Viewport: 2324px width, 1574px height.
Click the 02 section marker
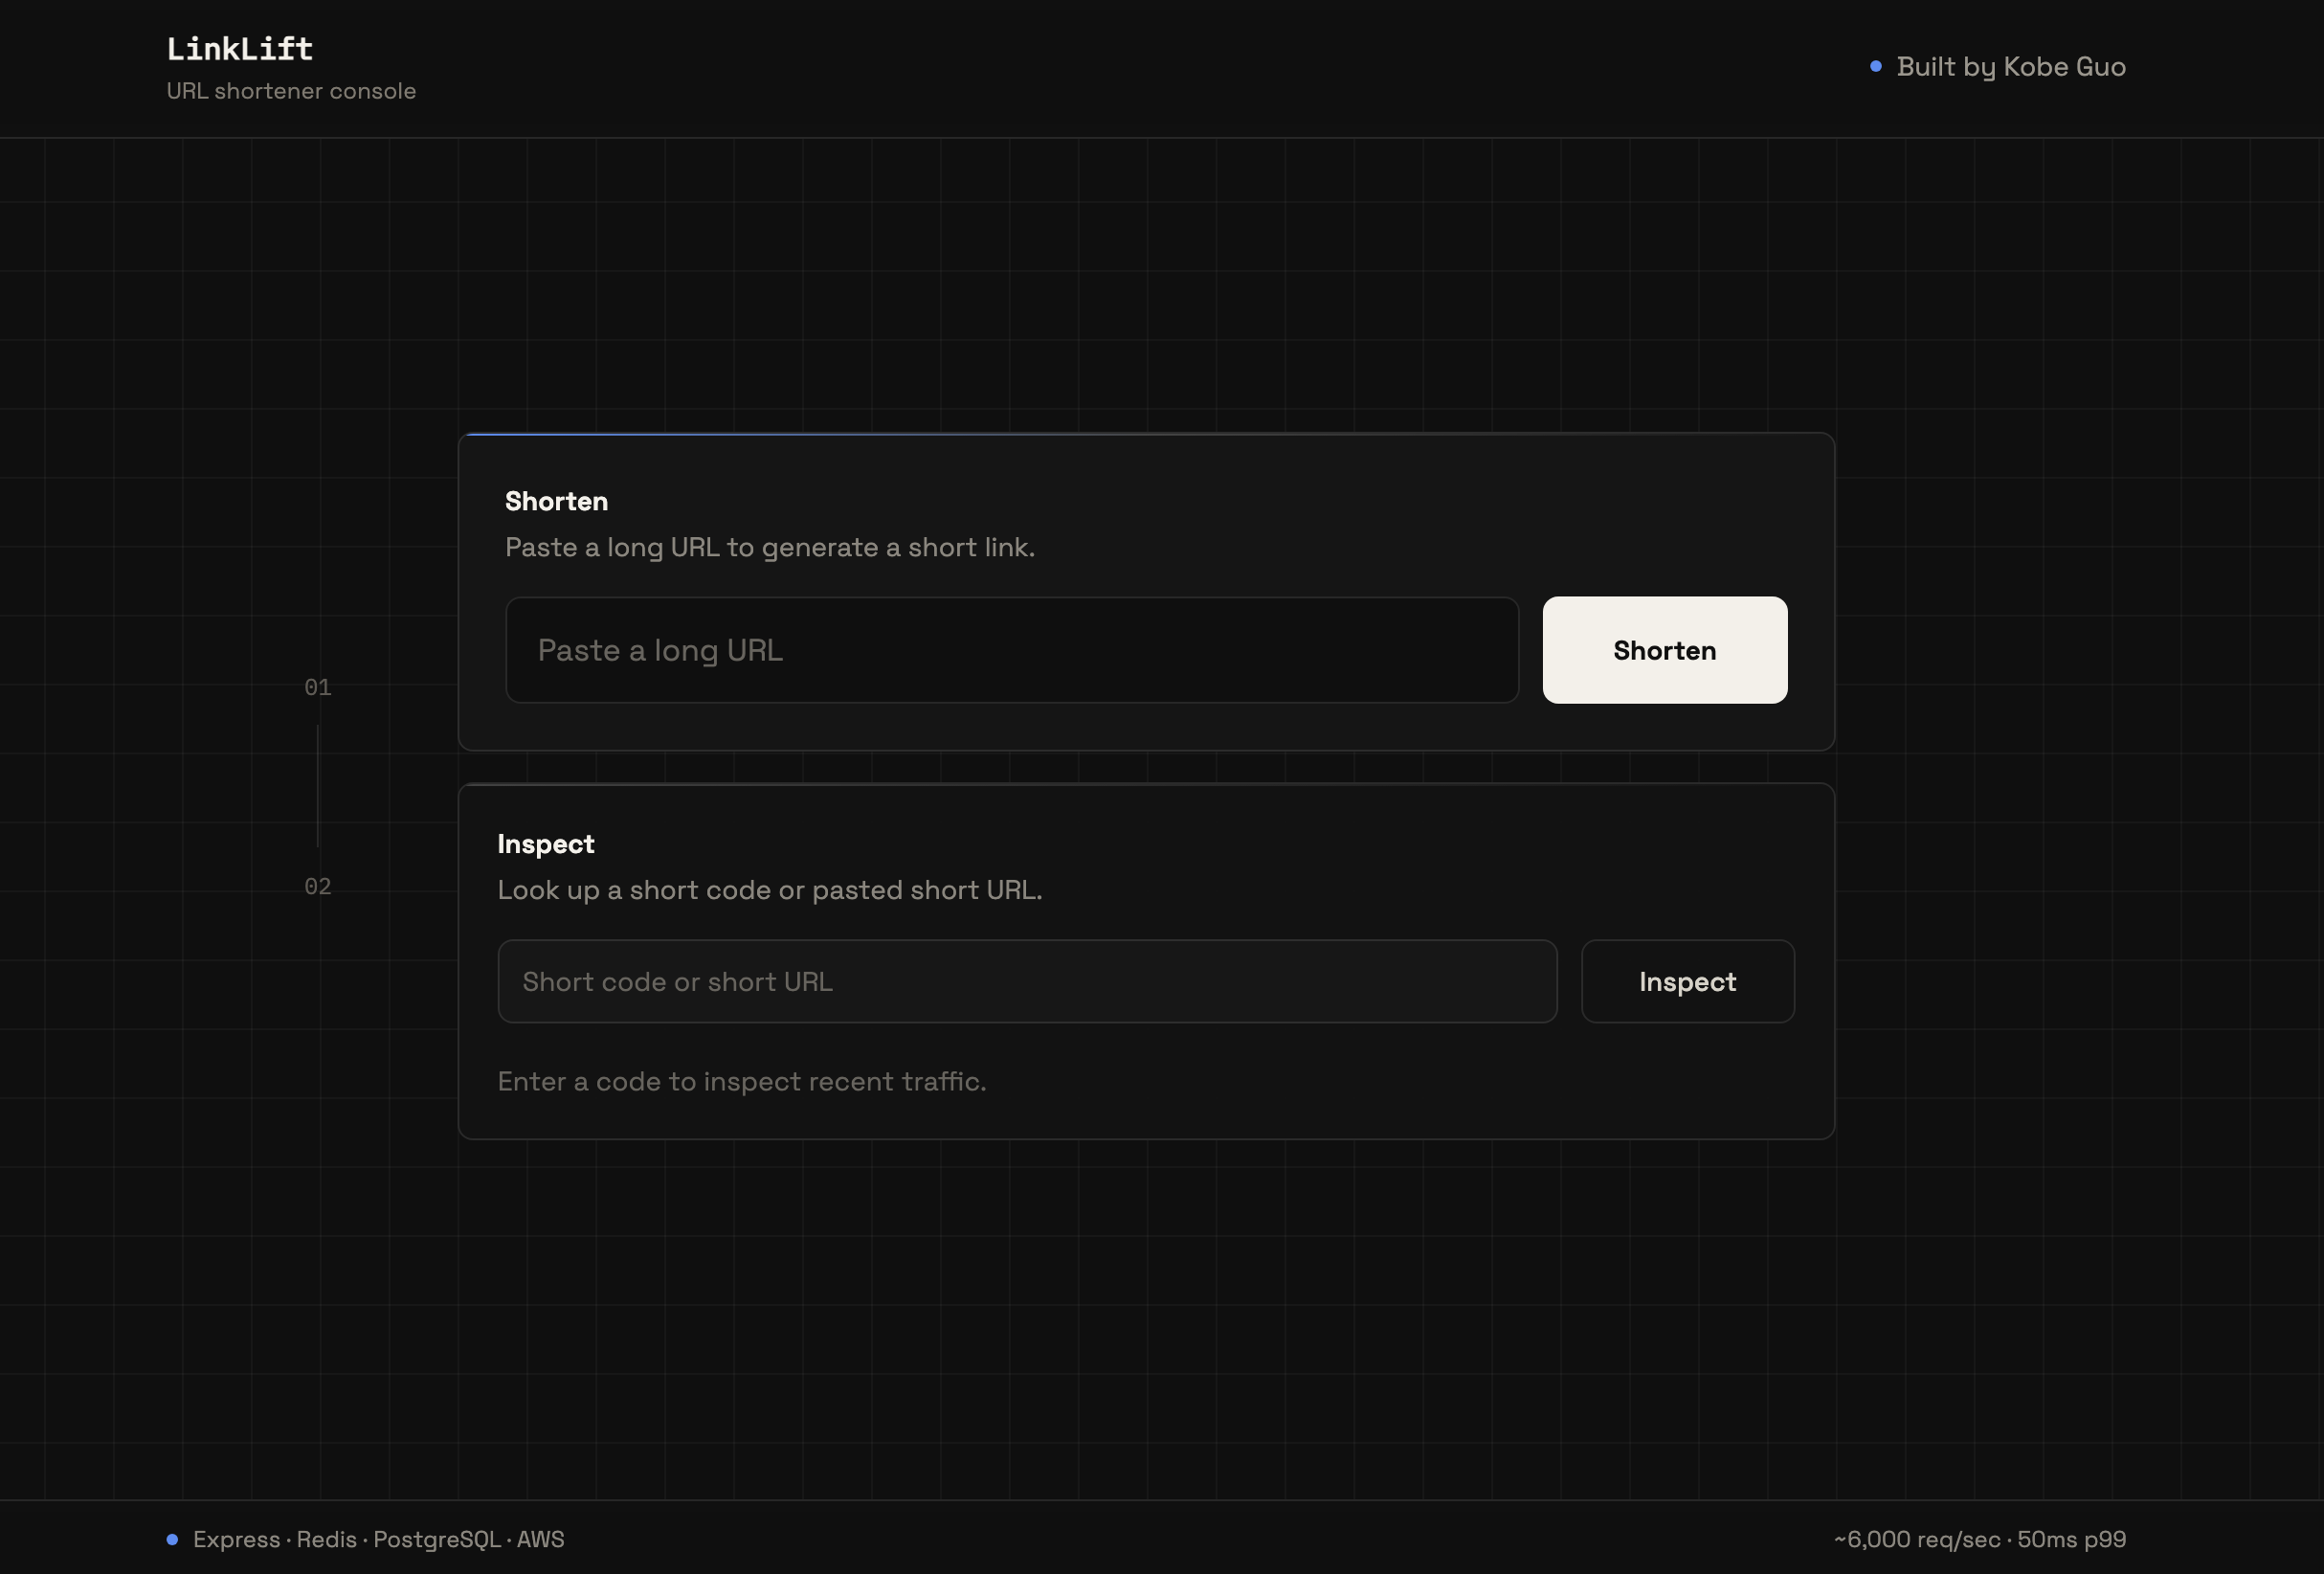(317, 886)
